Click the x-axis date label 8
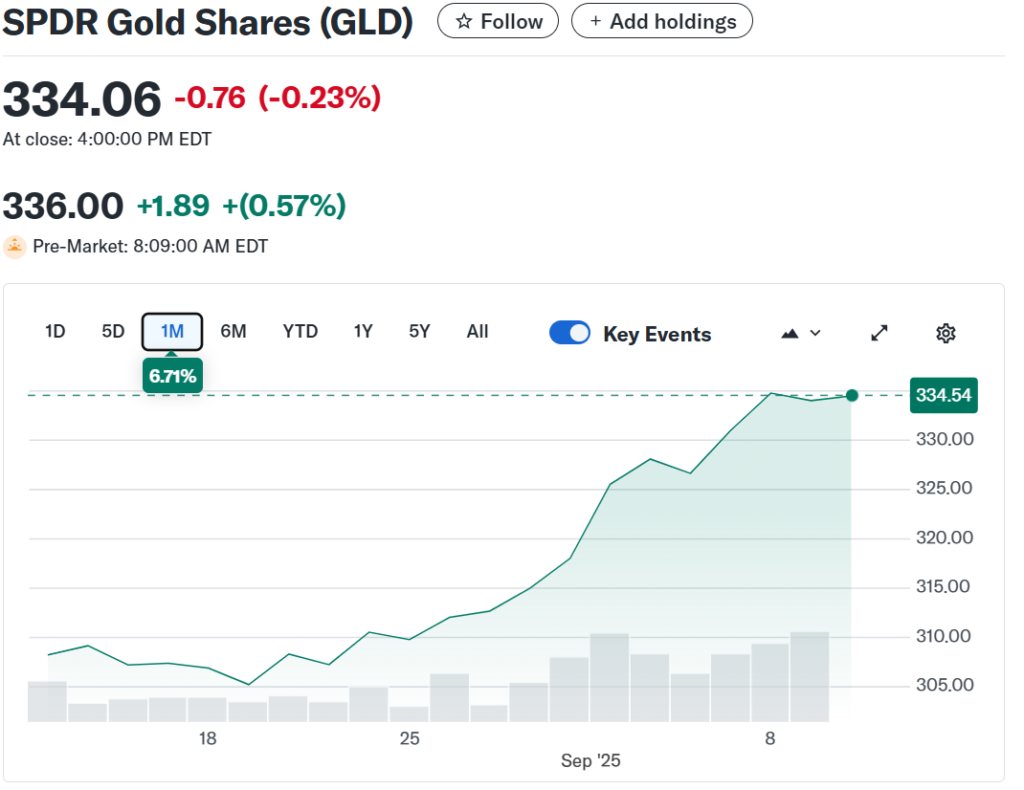The image size is (1024, 790). tap(771, 738)
